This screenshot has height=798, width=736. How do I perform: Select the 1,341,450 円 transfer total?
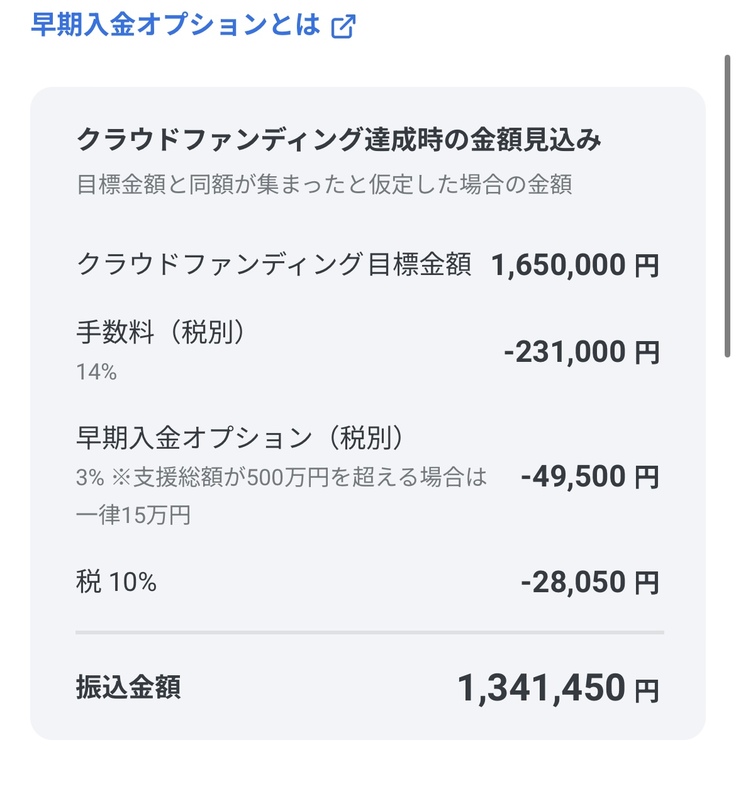point(558,688)
